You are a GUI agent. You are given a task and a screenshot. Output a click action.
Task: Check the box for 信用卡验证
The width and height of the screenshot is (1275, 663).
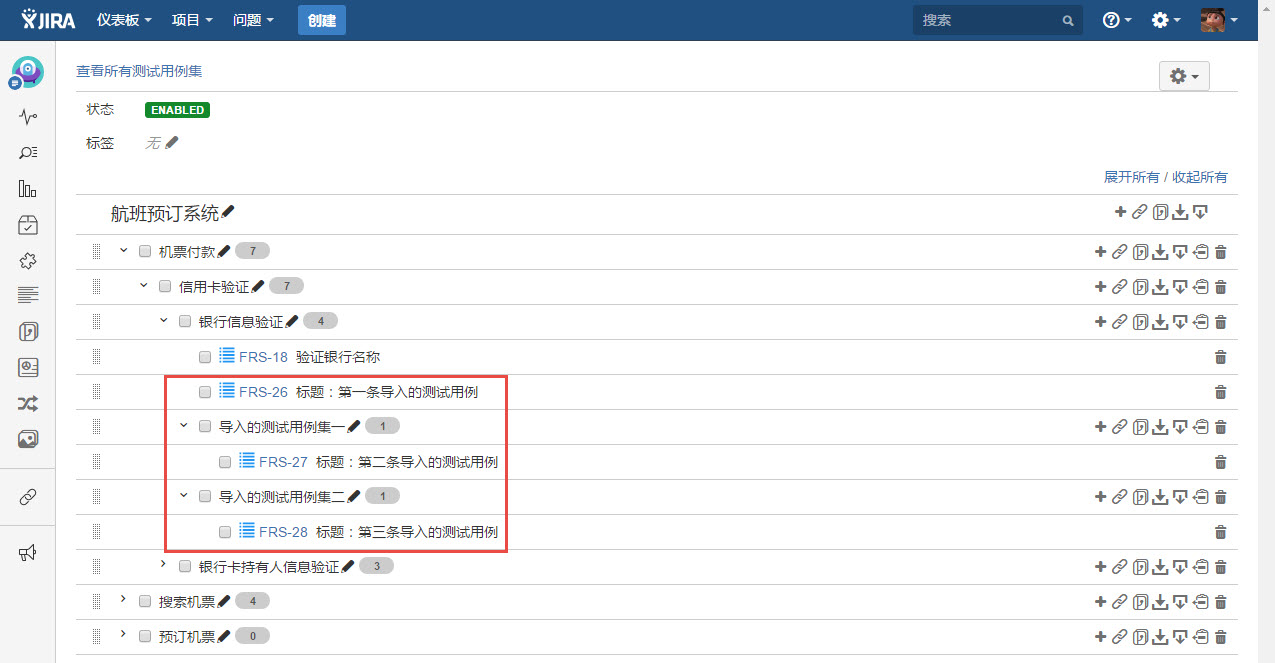(x=165, y=286)
